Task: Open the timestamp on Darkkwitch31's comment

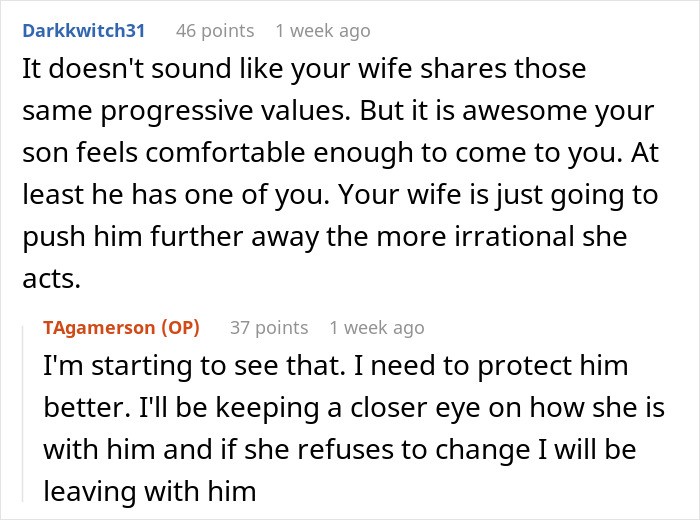Action: click(x=323, y=31)
